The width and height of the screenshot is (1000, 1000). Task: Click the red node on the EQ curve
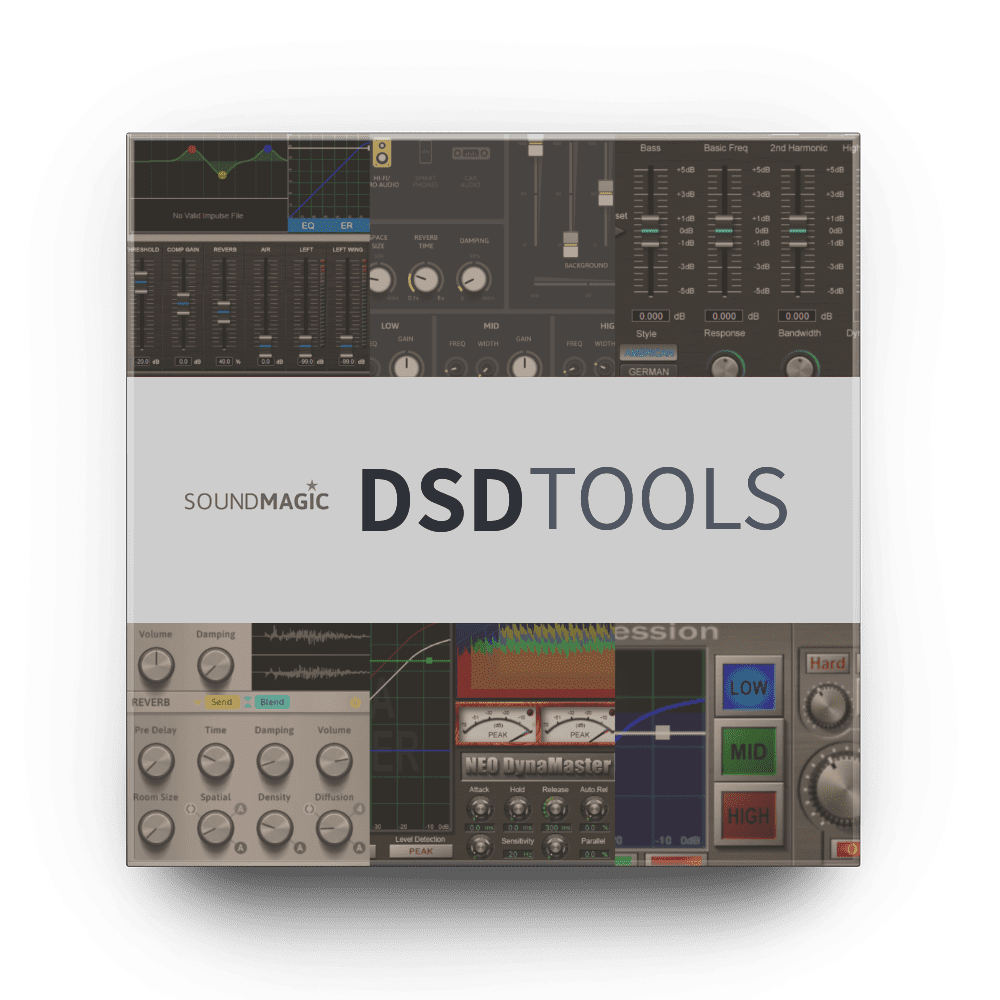pos(192,149)
